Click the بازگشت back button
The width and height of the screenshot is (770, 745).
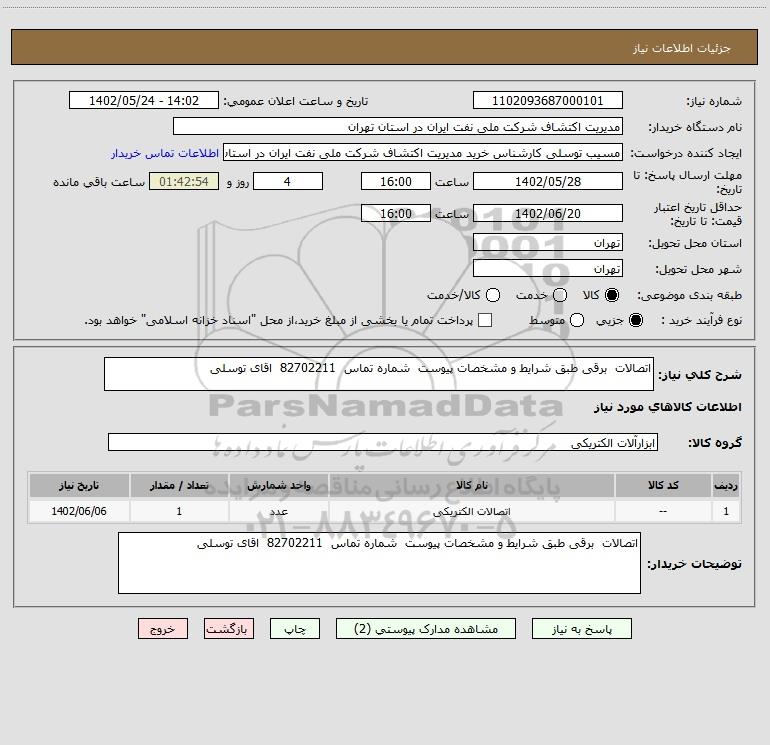coord(229,628)
